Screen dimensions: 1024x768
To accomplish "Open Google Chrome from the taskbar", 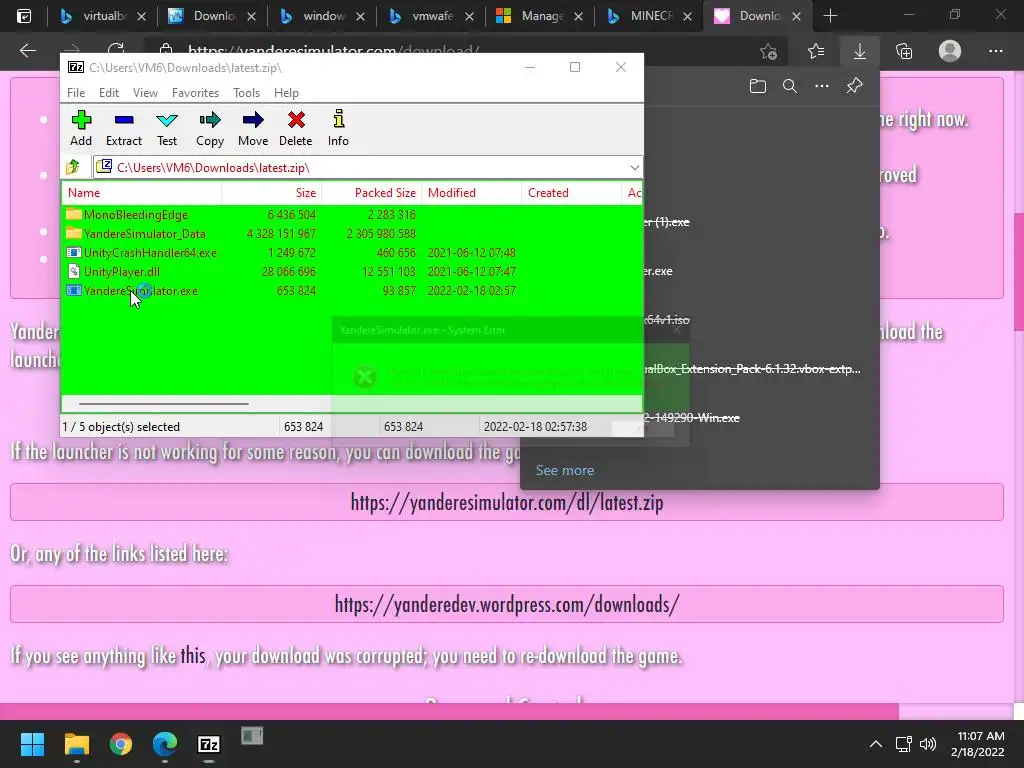I will 121,744.
